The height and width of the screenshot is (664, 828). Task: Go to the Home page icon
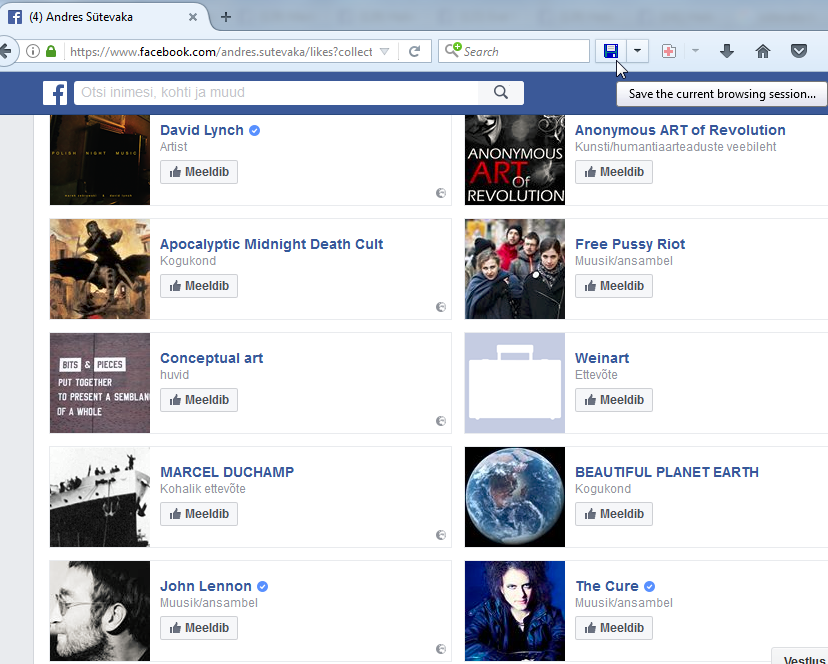coord(763,51)
